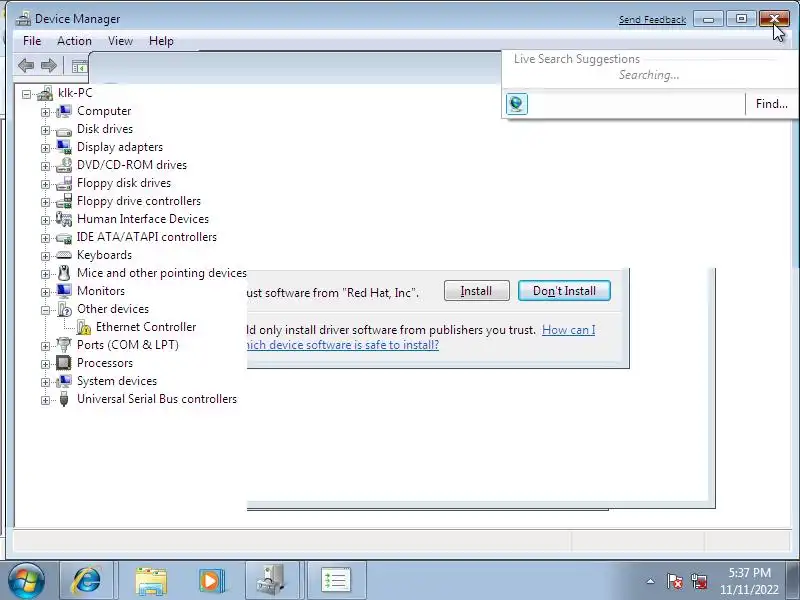
Task: Click the Install button
Action: point(477,291)
